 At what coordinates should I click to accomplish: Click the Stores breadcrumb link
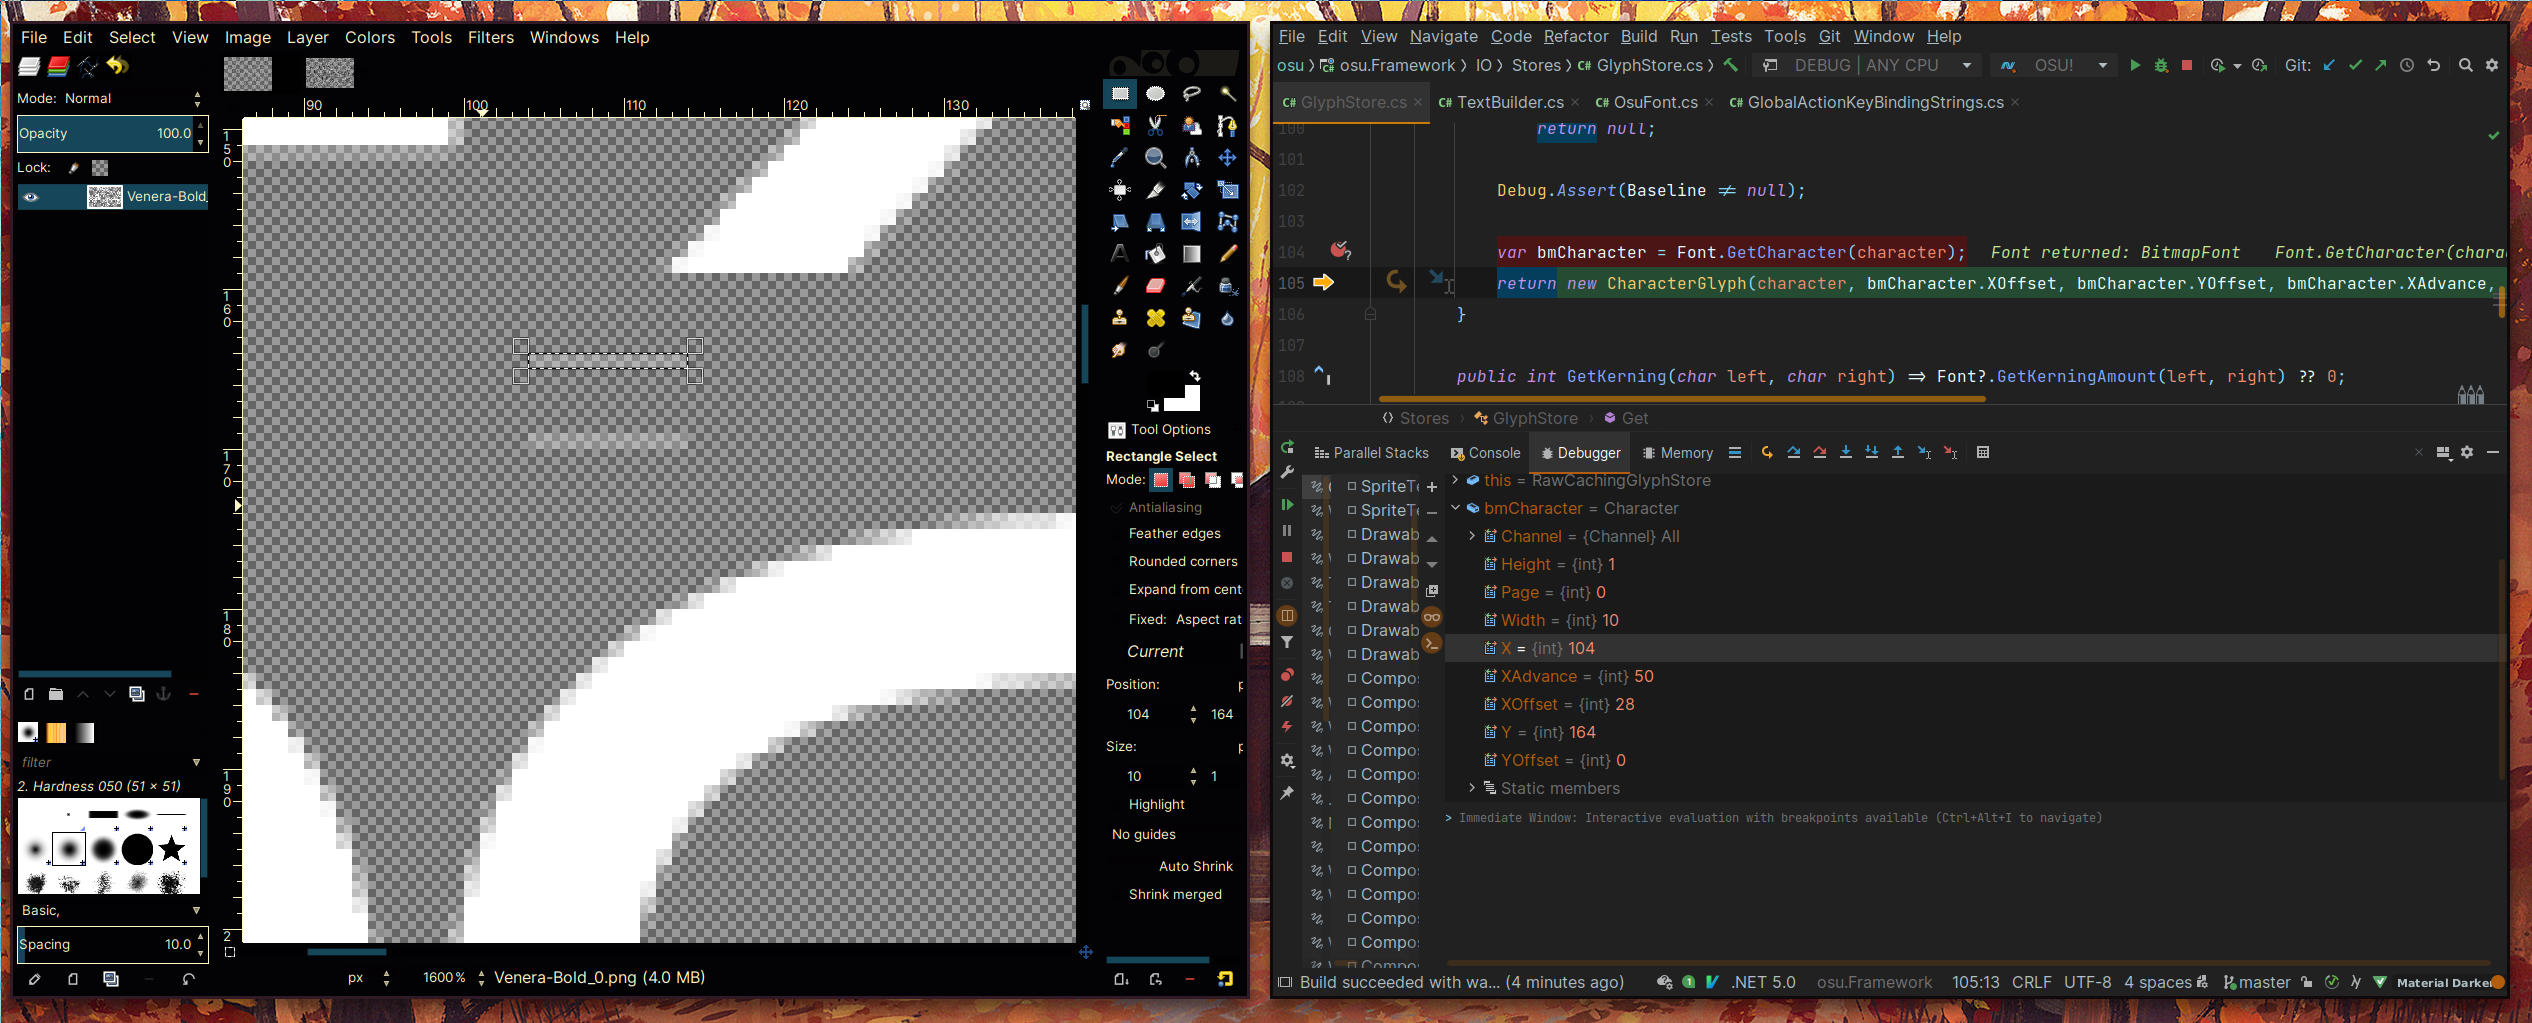1424,418
